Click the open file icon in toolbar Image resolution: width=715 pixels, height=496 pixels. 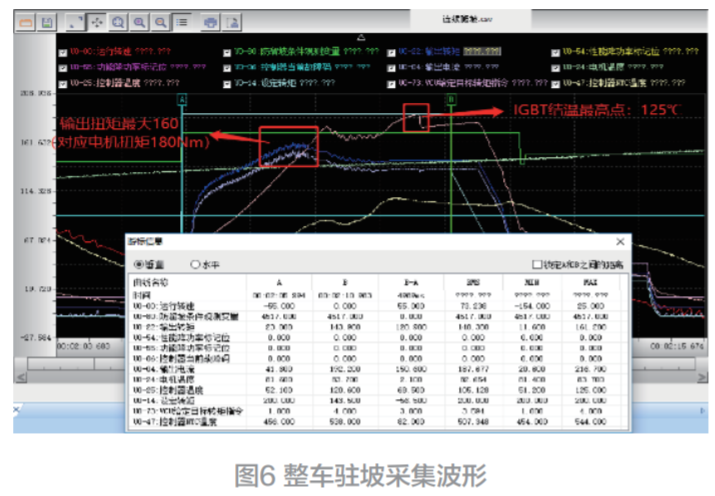click(x=27, y=21)
